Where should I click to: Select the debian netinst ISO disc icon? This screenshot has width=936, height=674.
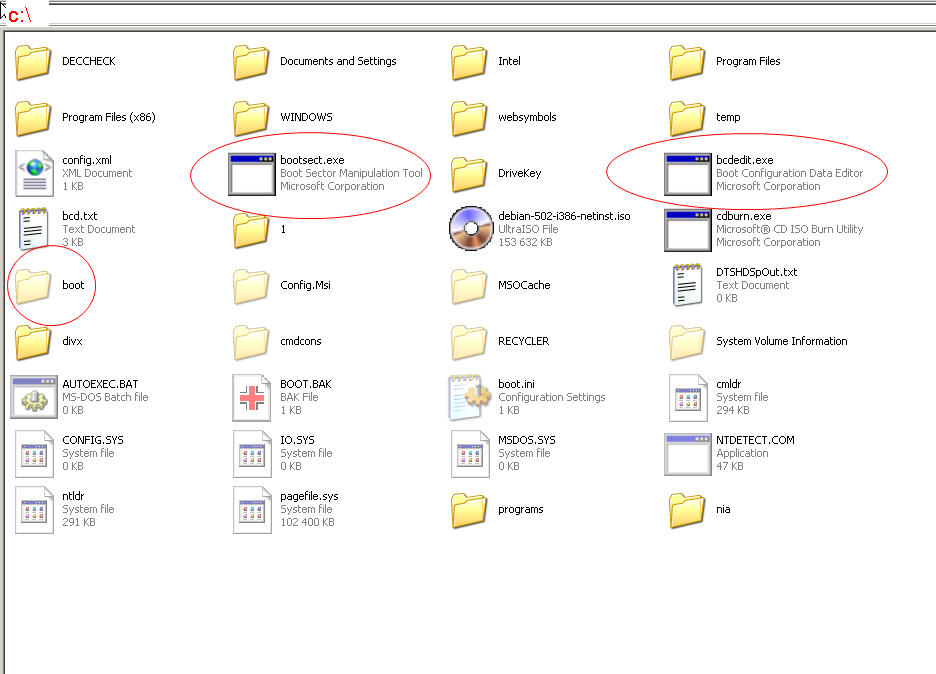[470, 229]
